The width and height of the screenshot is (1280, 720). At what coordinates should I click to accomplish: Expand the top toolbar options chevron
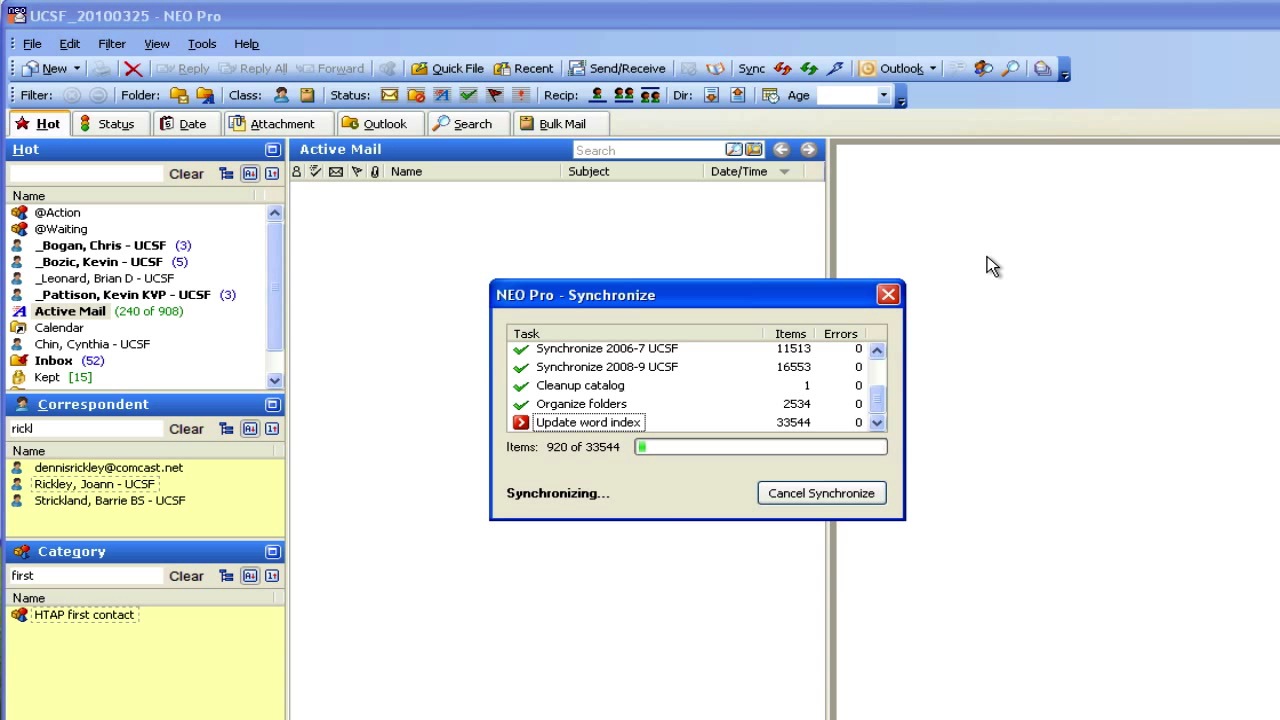point(1065,71)
